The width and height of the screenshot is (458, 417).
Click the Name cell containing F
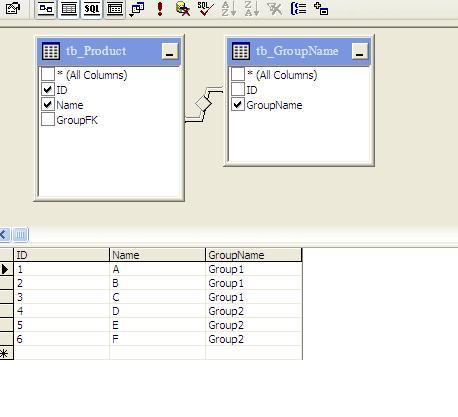(157, 339)
